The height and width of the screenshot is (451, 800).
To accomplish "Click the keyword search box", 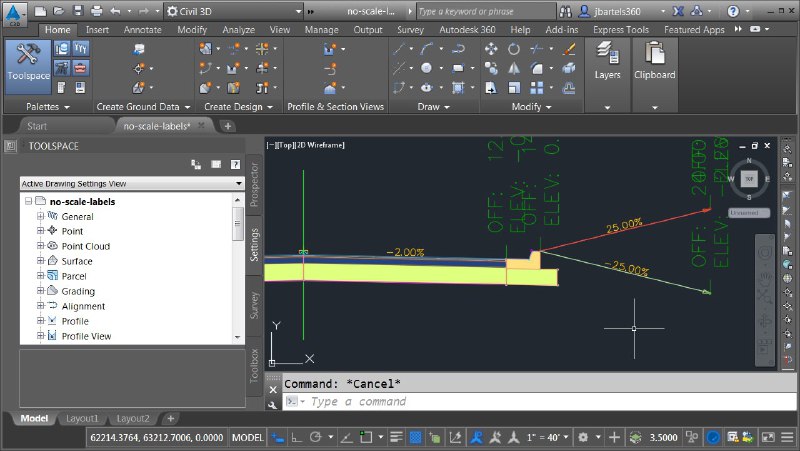I will pyautogui.click(x=486, y=11).
